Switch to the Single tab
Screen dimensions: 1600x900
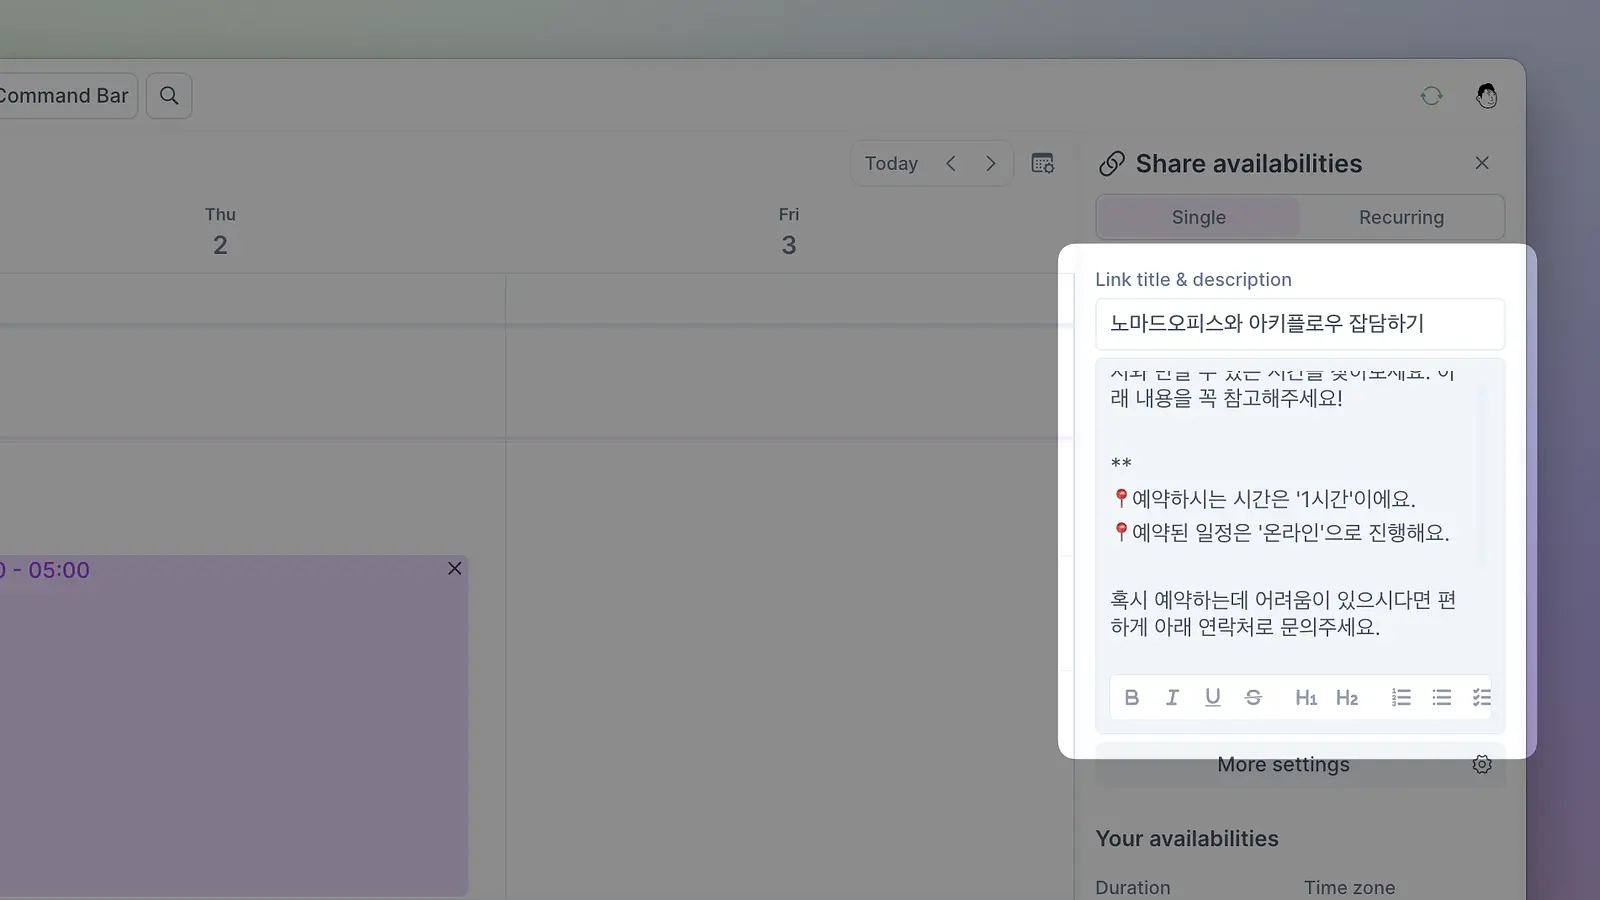click(x=1198, y=217)
